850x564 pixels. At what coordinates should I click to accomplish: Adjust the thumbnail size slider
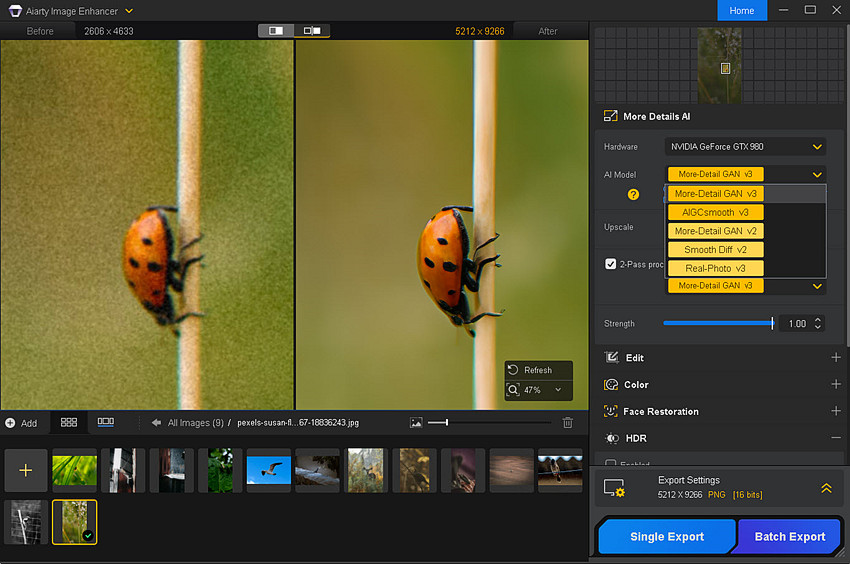(x=489, y=422)
